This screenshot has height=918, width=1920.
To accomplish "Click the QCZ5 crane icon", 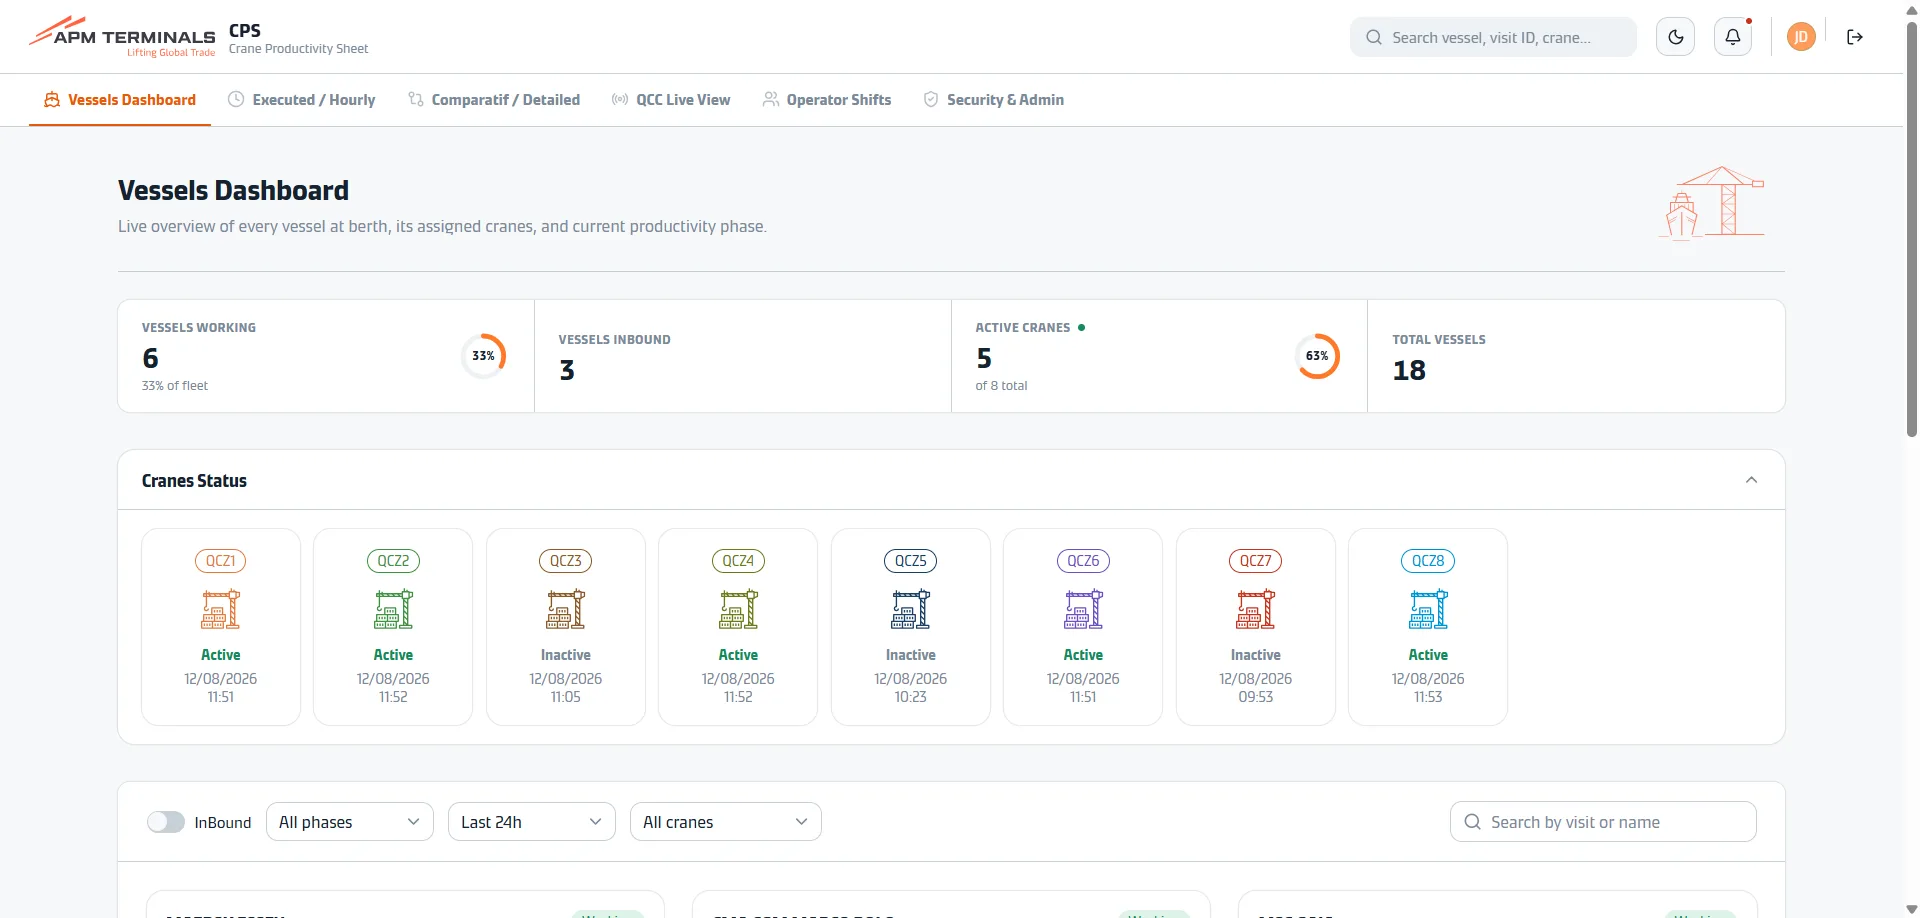I will [911, 609].
